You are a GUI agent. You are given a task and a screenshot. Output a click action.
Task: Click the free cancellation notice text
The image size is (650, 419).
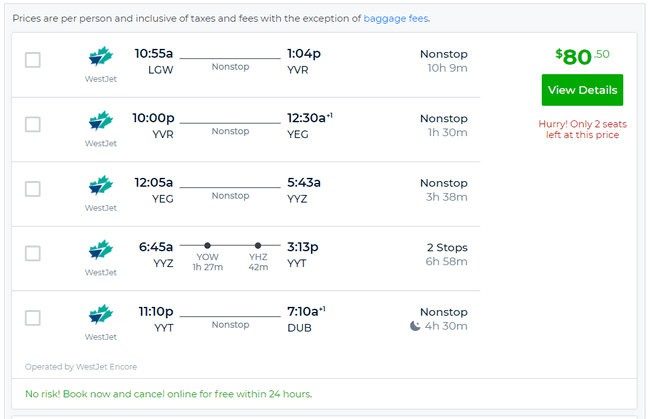[168, 394]
